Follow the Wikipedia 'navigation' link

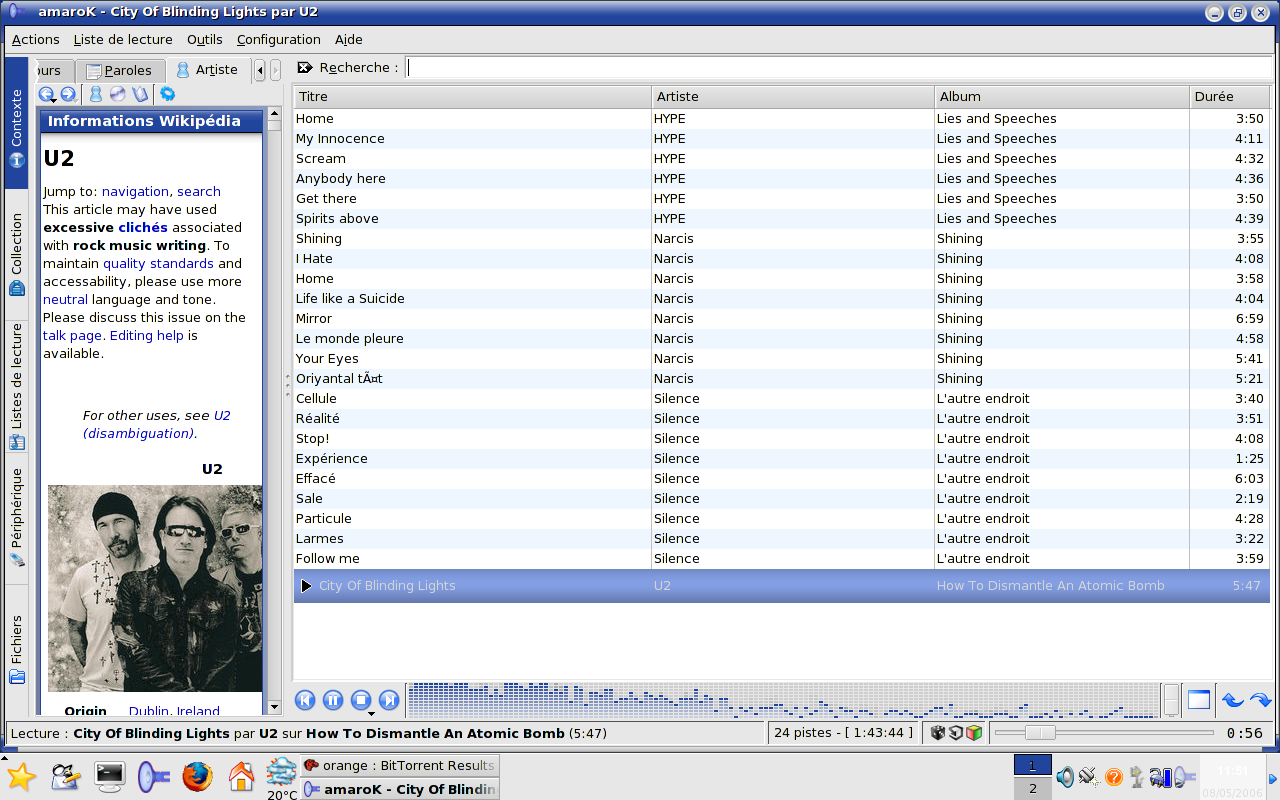(135, 191)
